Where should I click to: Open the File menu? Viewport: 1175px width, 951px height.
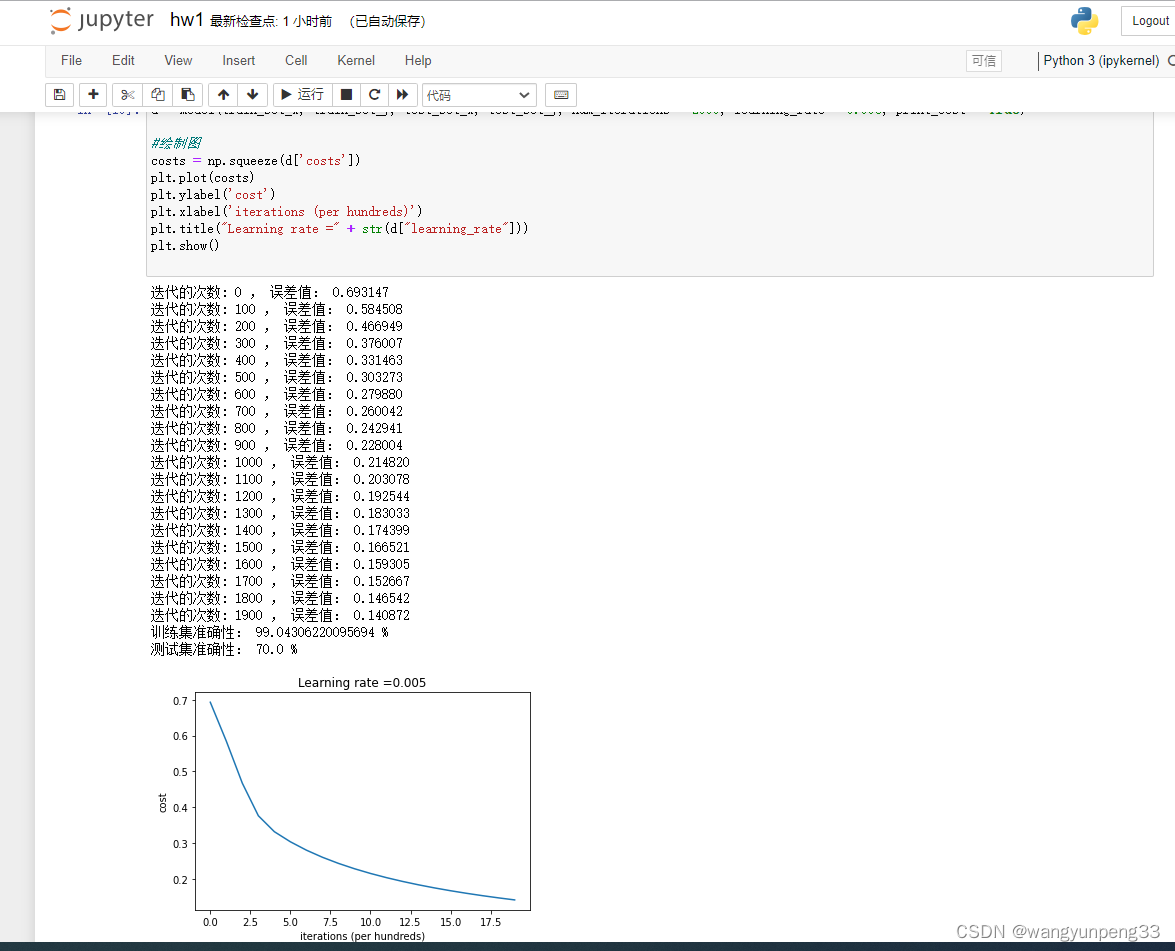click(x=71, y=61)
